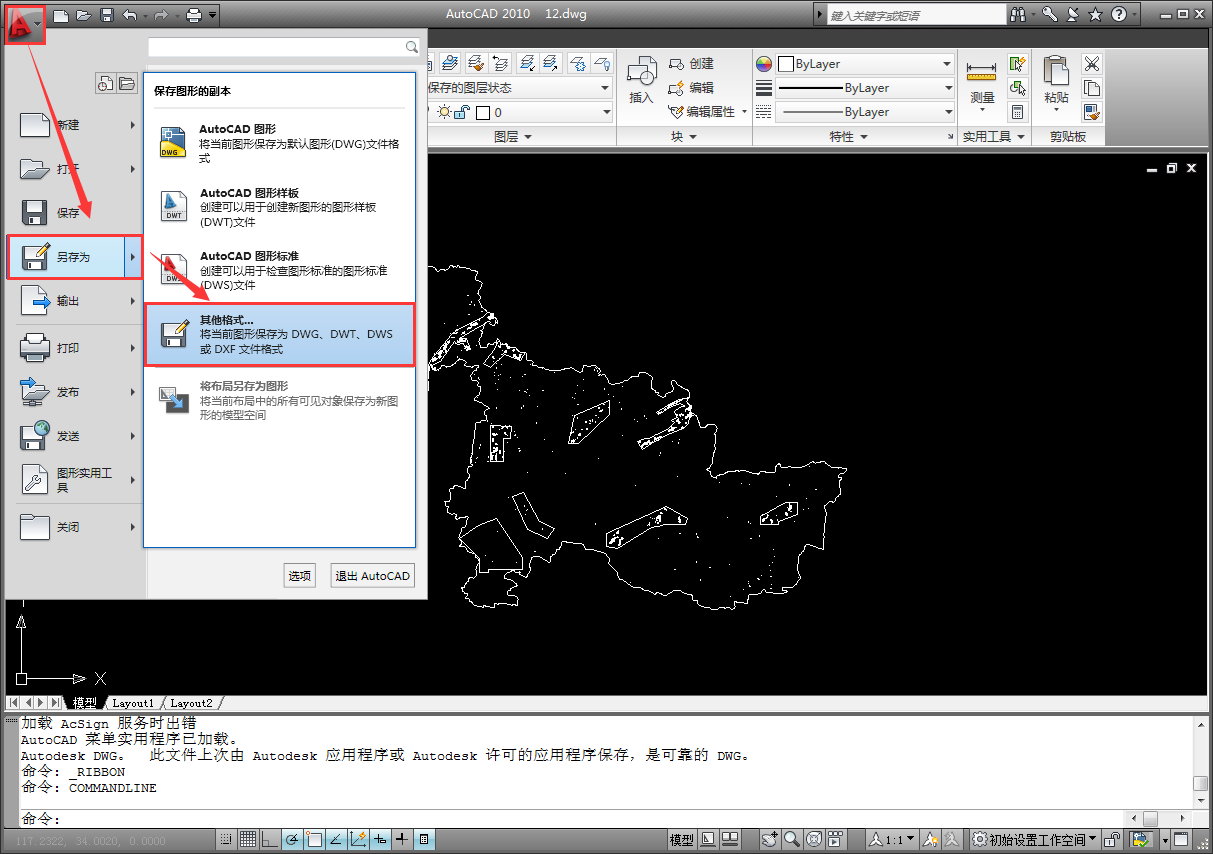The width and height of the screenshot is (1213, 854).
Task: Click the layer 0 white color swatch
Action: click(483, 113)
